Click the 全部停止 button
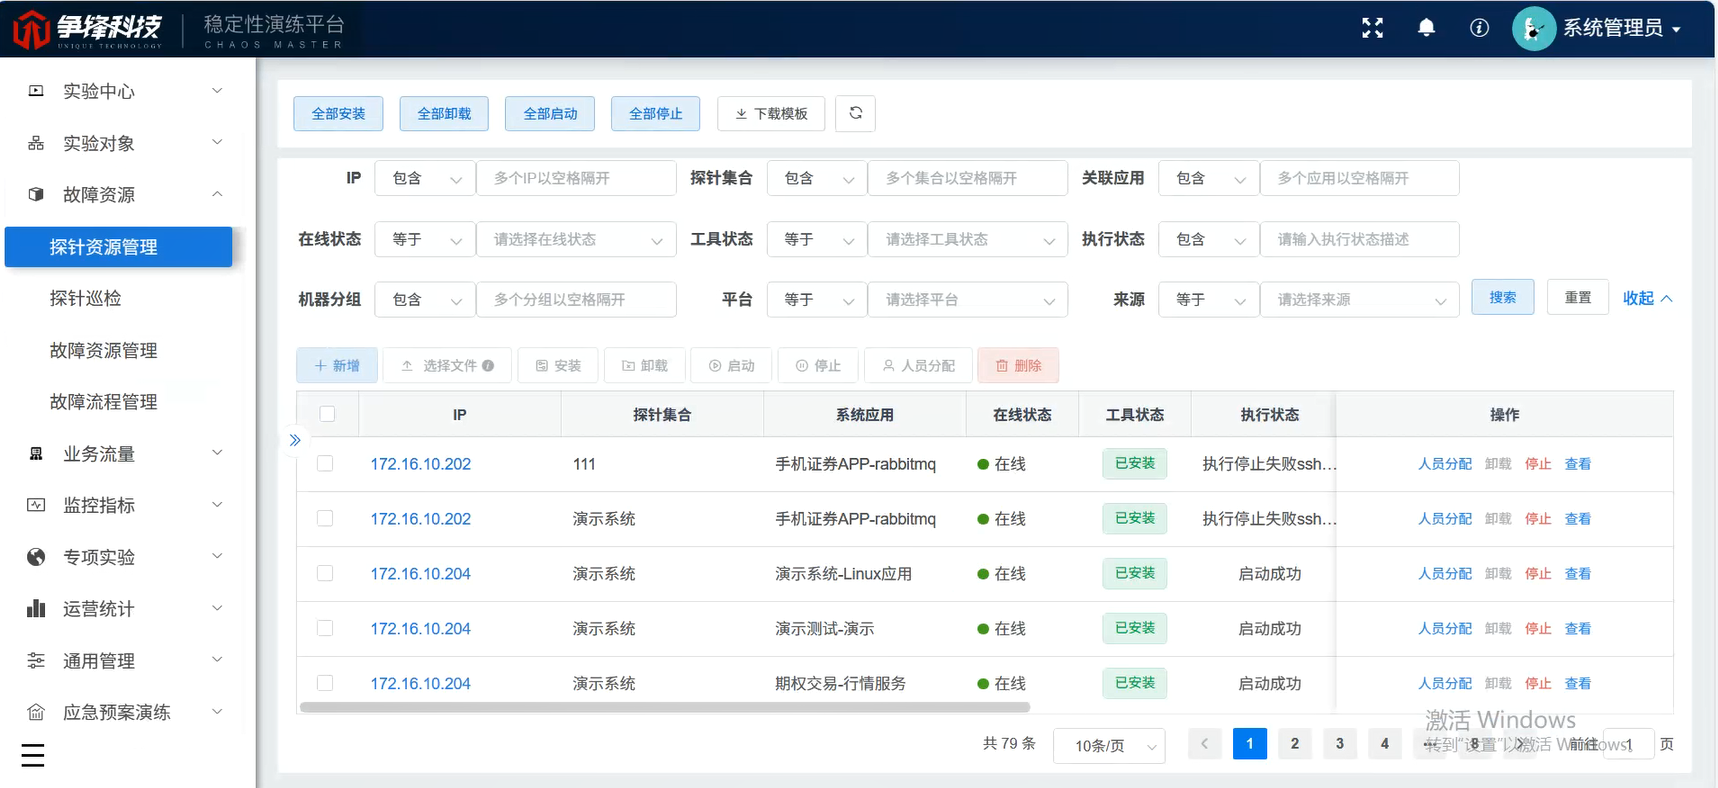 pyautogui.click(x=656, y=113)
